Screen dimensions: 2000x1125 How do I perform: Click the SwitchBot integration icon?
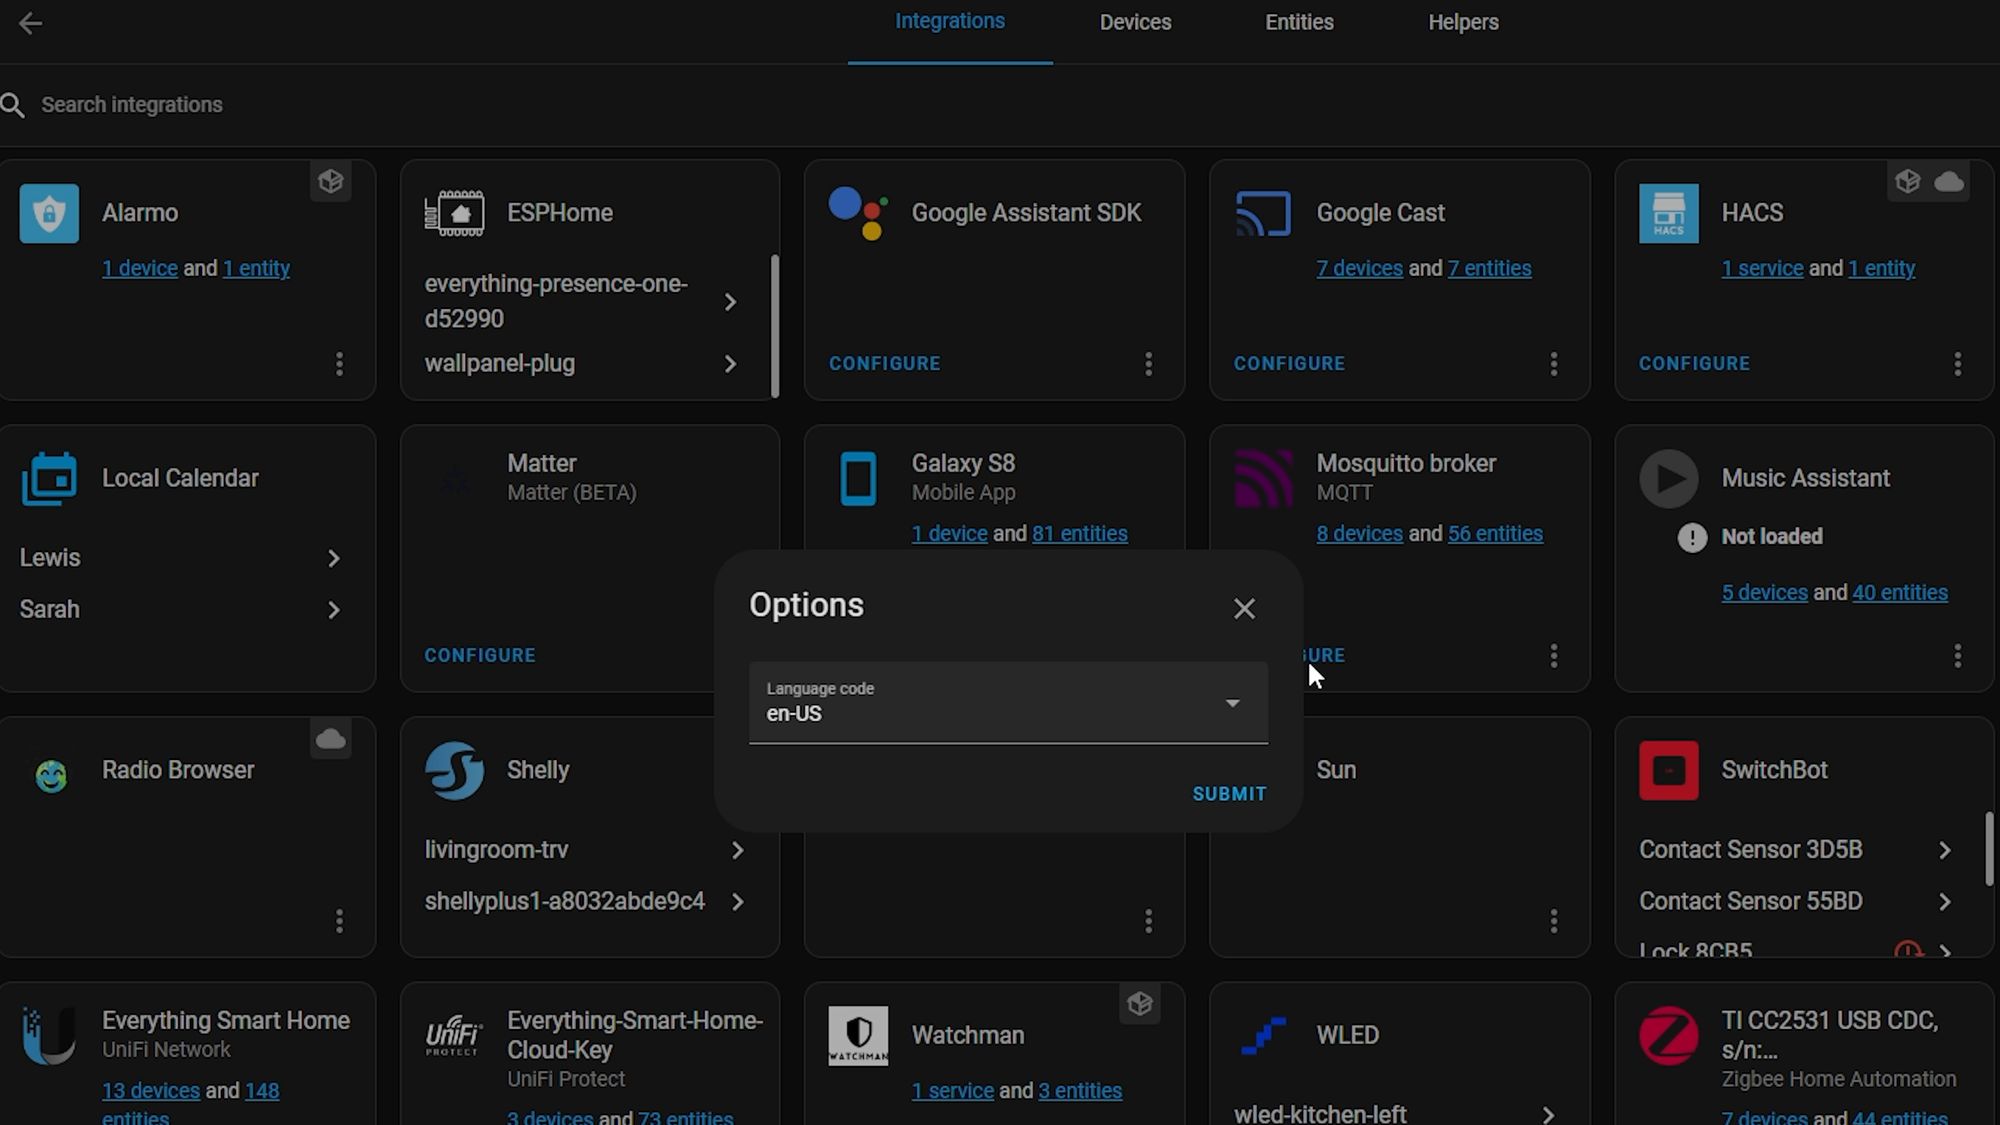click(x=1668, y=769)
